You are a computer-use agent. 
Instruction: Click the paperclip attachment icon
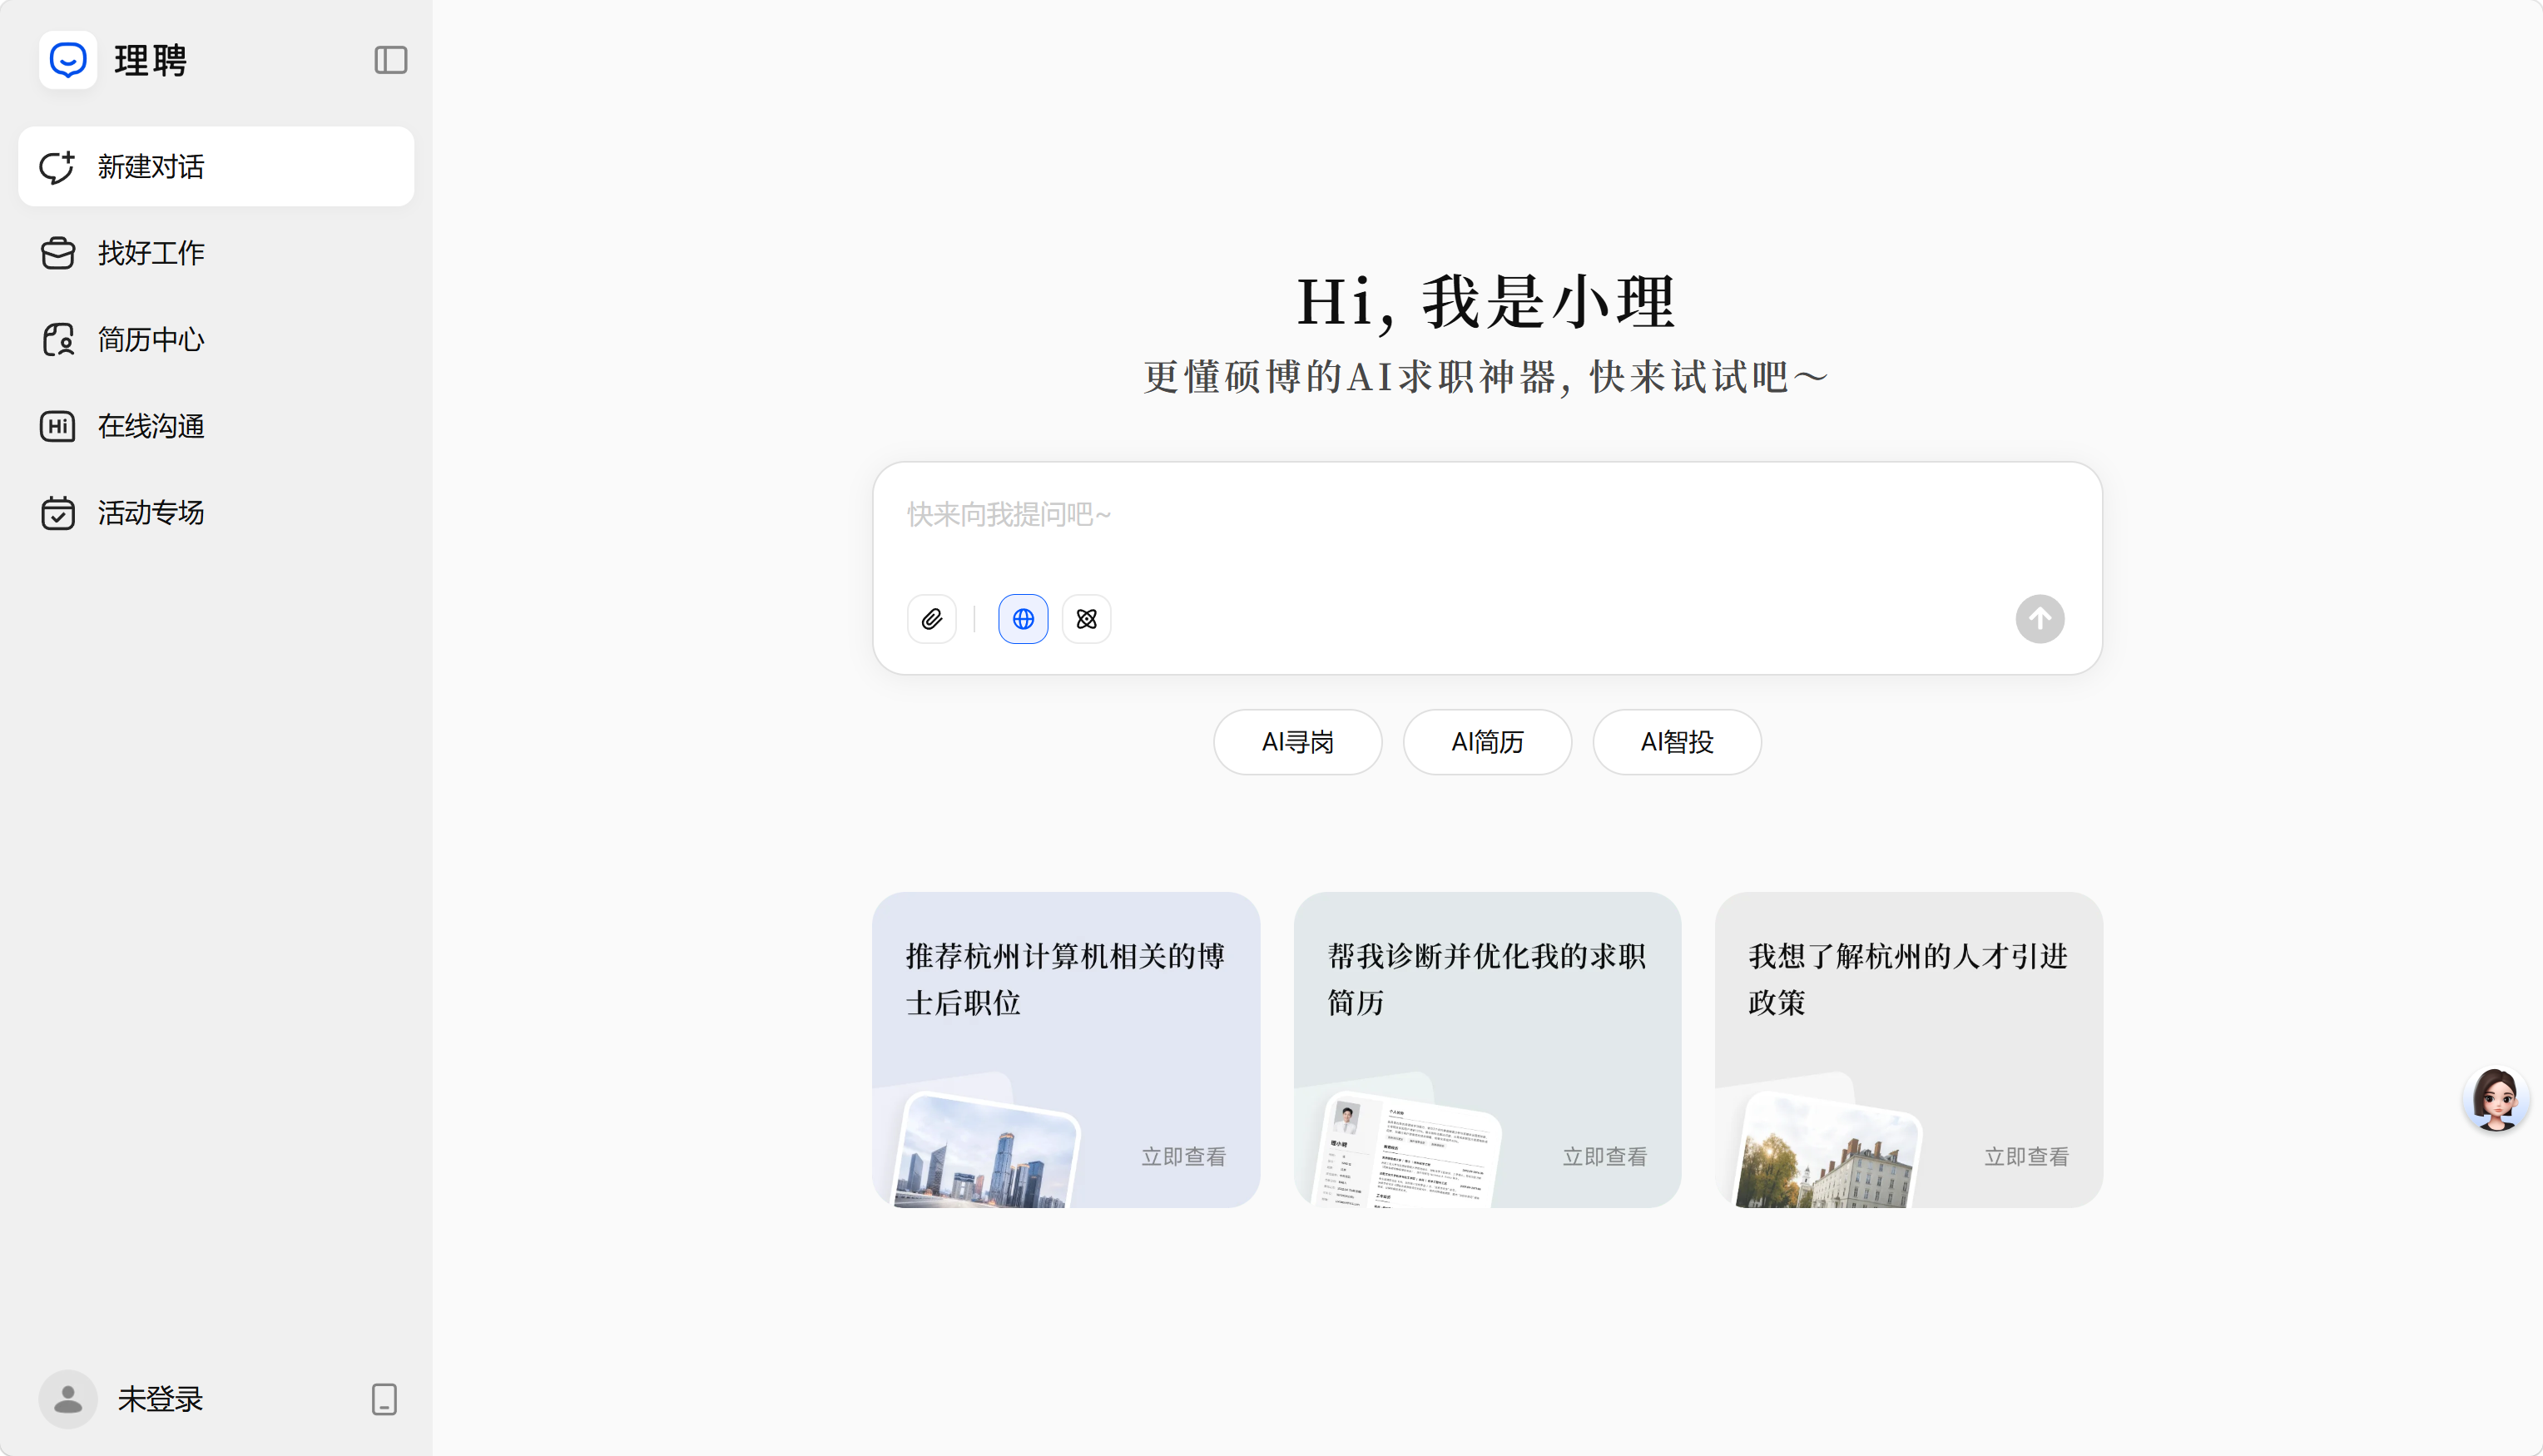931,619
